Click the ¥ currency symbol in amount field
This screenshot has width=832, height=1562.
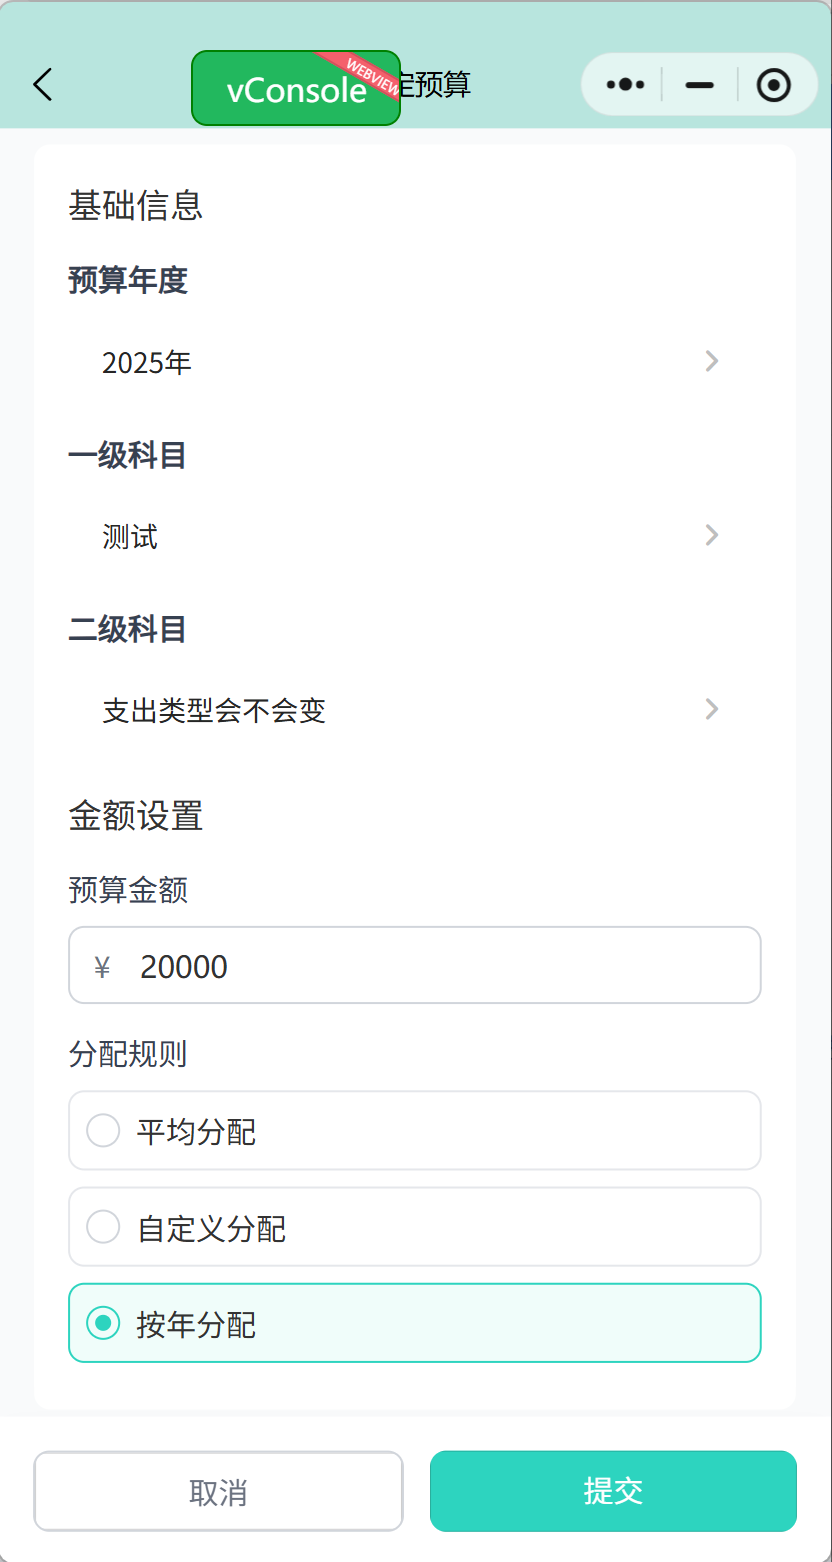[x=101, y=965]
